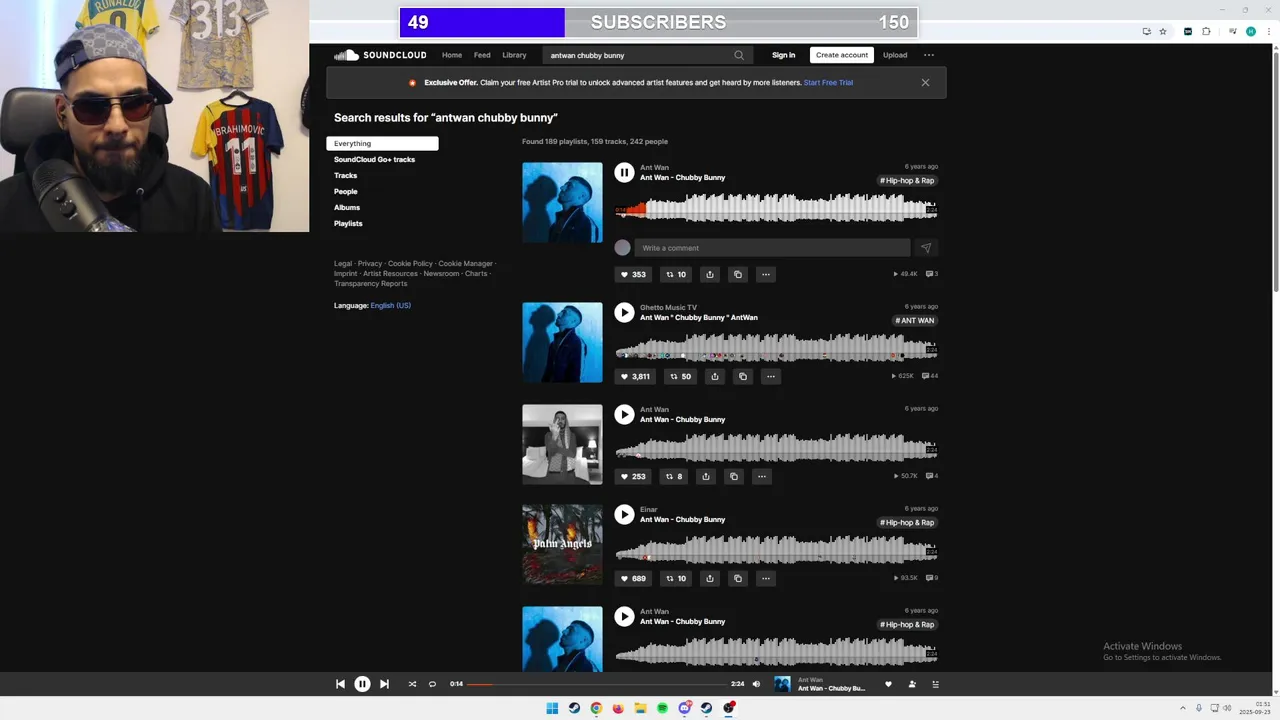Skip to previous track in player bar
The width and height of the screenshot is (1280, 720).
pos(340,684)
